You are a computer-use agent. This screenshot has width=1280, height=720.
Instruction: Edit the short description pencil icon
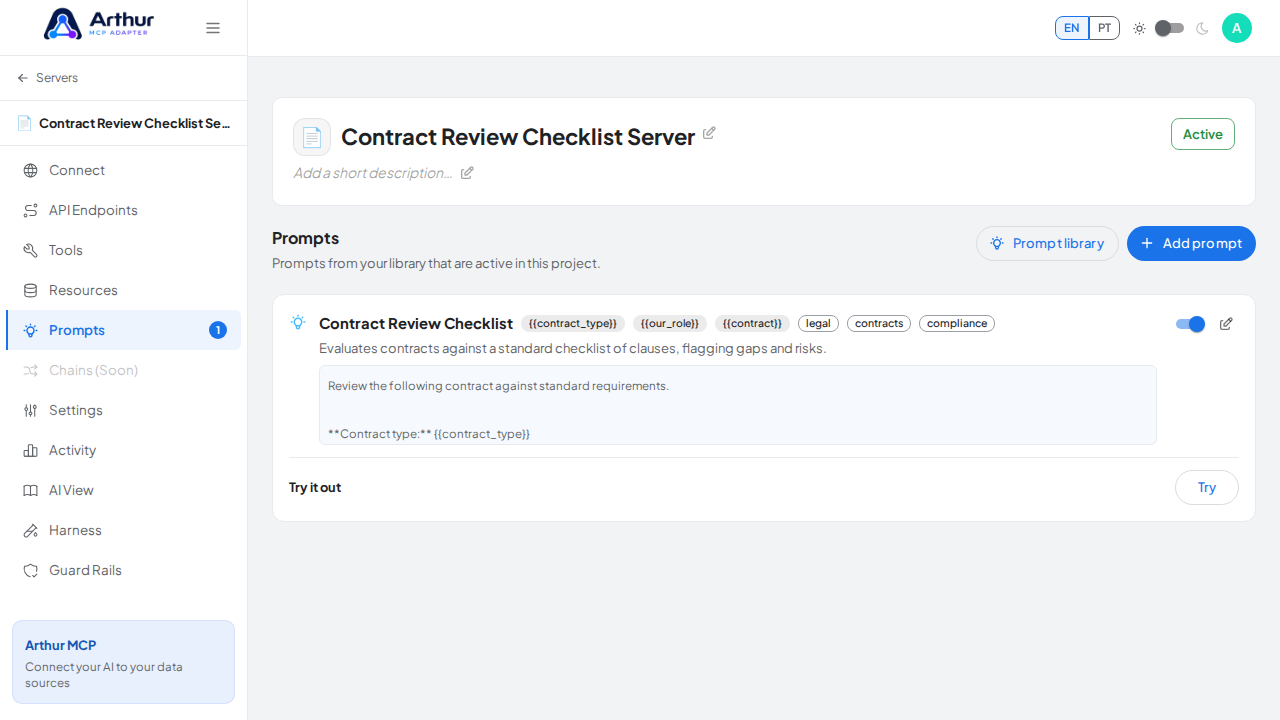(467, 173)
